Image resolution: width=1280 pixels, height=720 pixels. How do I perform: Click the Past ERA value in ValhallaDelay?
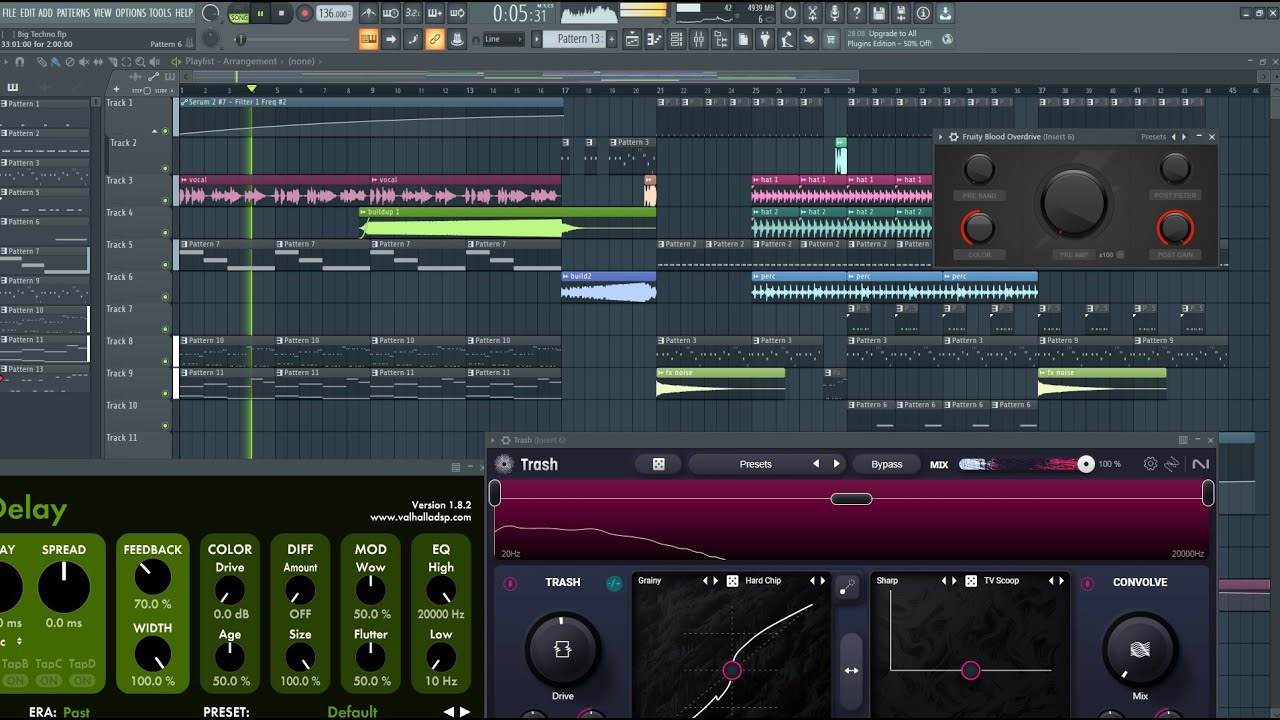pyautogui.click(x=76, y=712)
